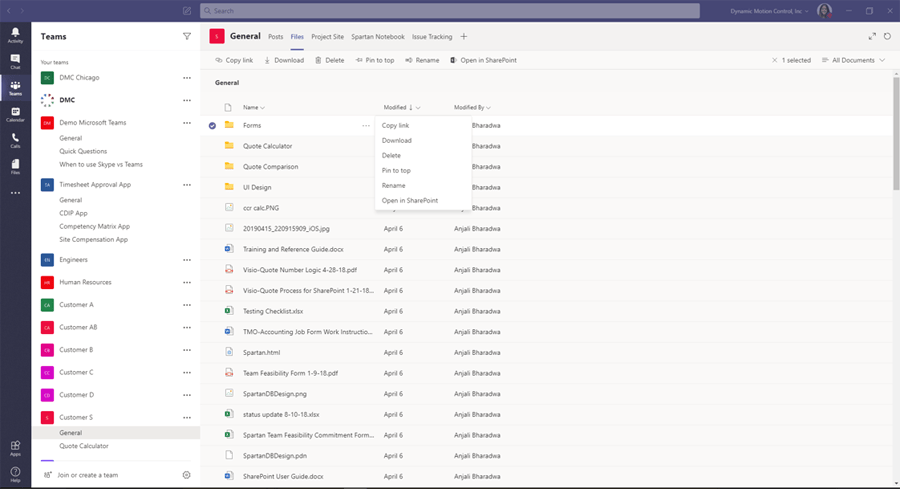Viewport: 900px width, 489px height.
Task: Click the filter teams funnel icon
Action: coord(187,36)
